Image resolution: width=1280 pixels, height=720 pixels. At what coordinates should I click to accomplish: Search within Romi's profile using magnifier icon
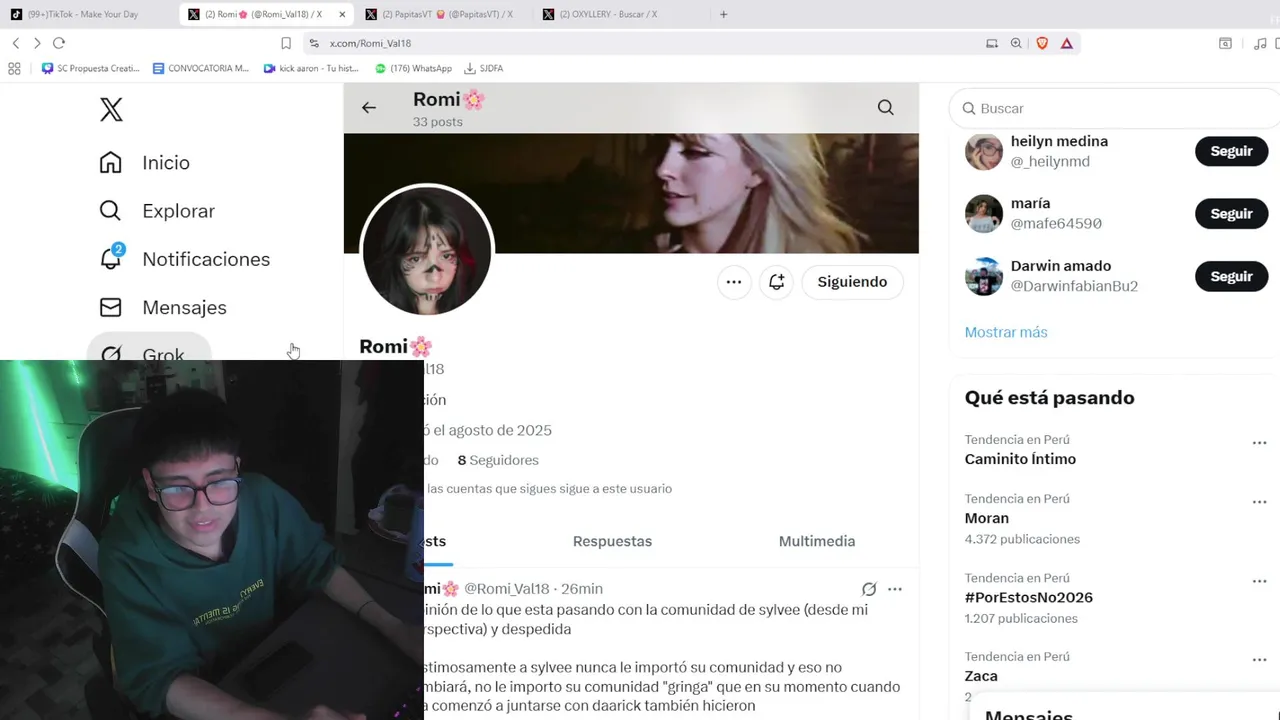click(885, 108)
